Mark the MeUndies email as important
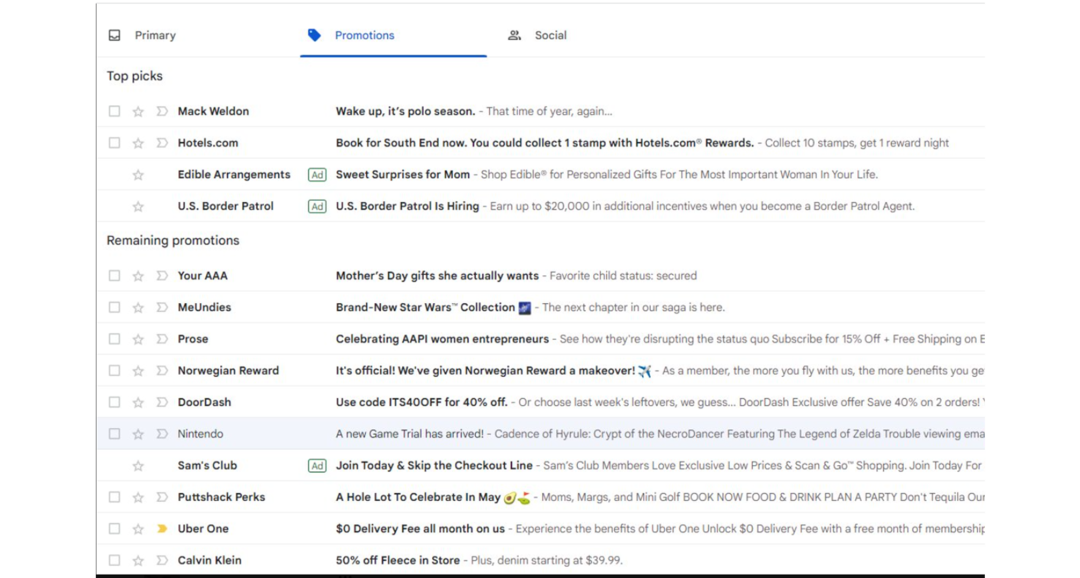This screenshot has width=1080, height=578. (161, 307)
